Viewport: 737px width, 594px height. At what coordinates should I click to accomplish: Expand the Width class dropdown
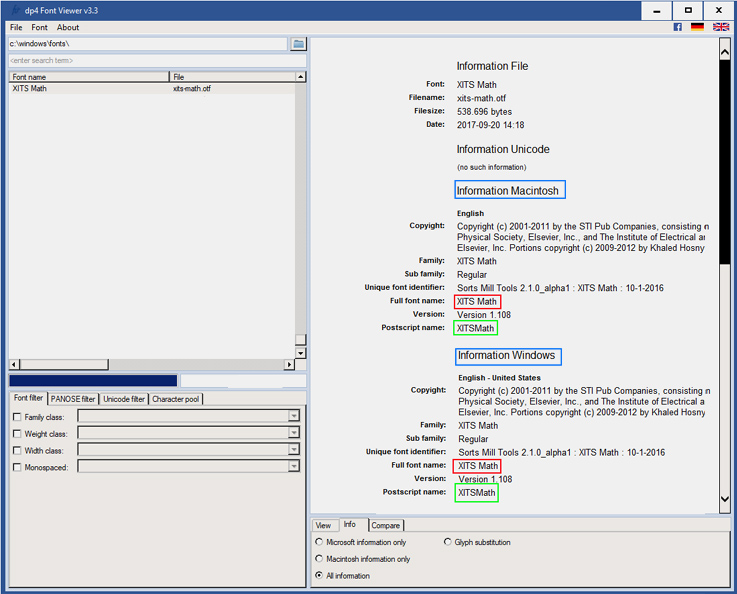294,450
